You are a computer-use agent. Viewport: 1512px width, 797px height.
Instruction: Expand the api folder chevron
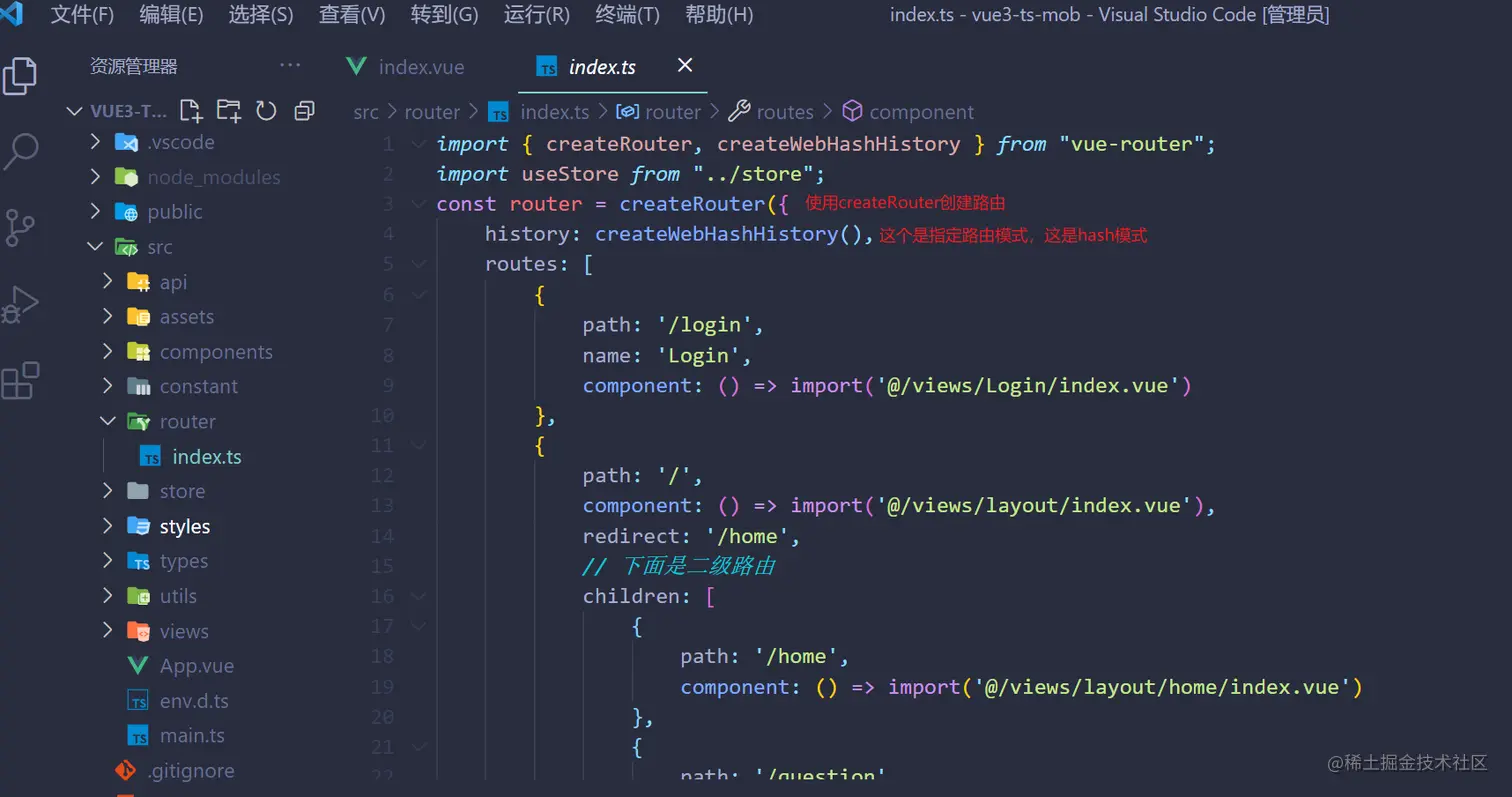108,282
